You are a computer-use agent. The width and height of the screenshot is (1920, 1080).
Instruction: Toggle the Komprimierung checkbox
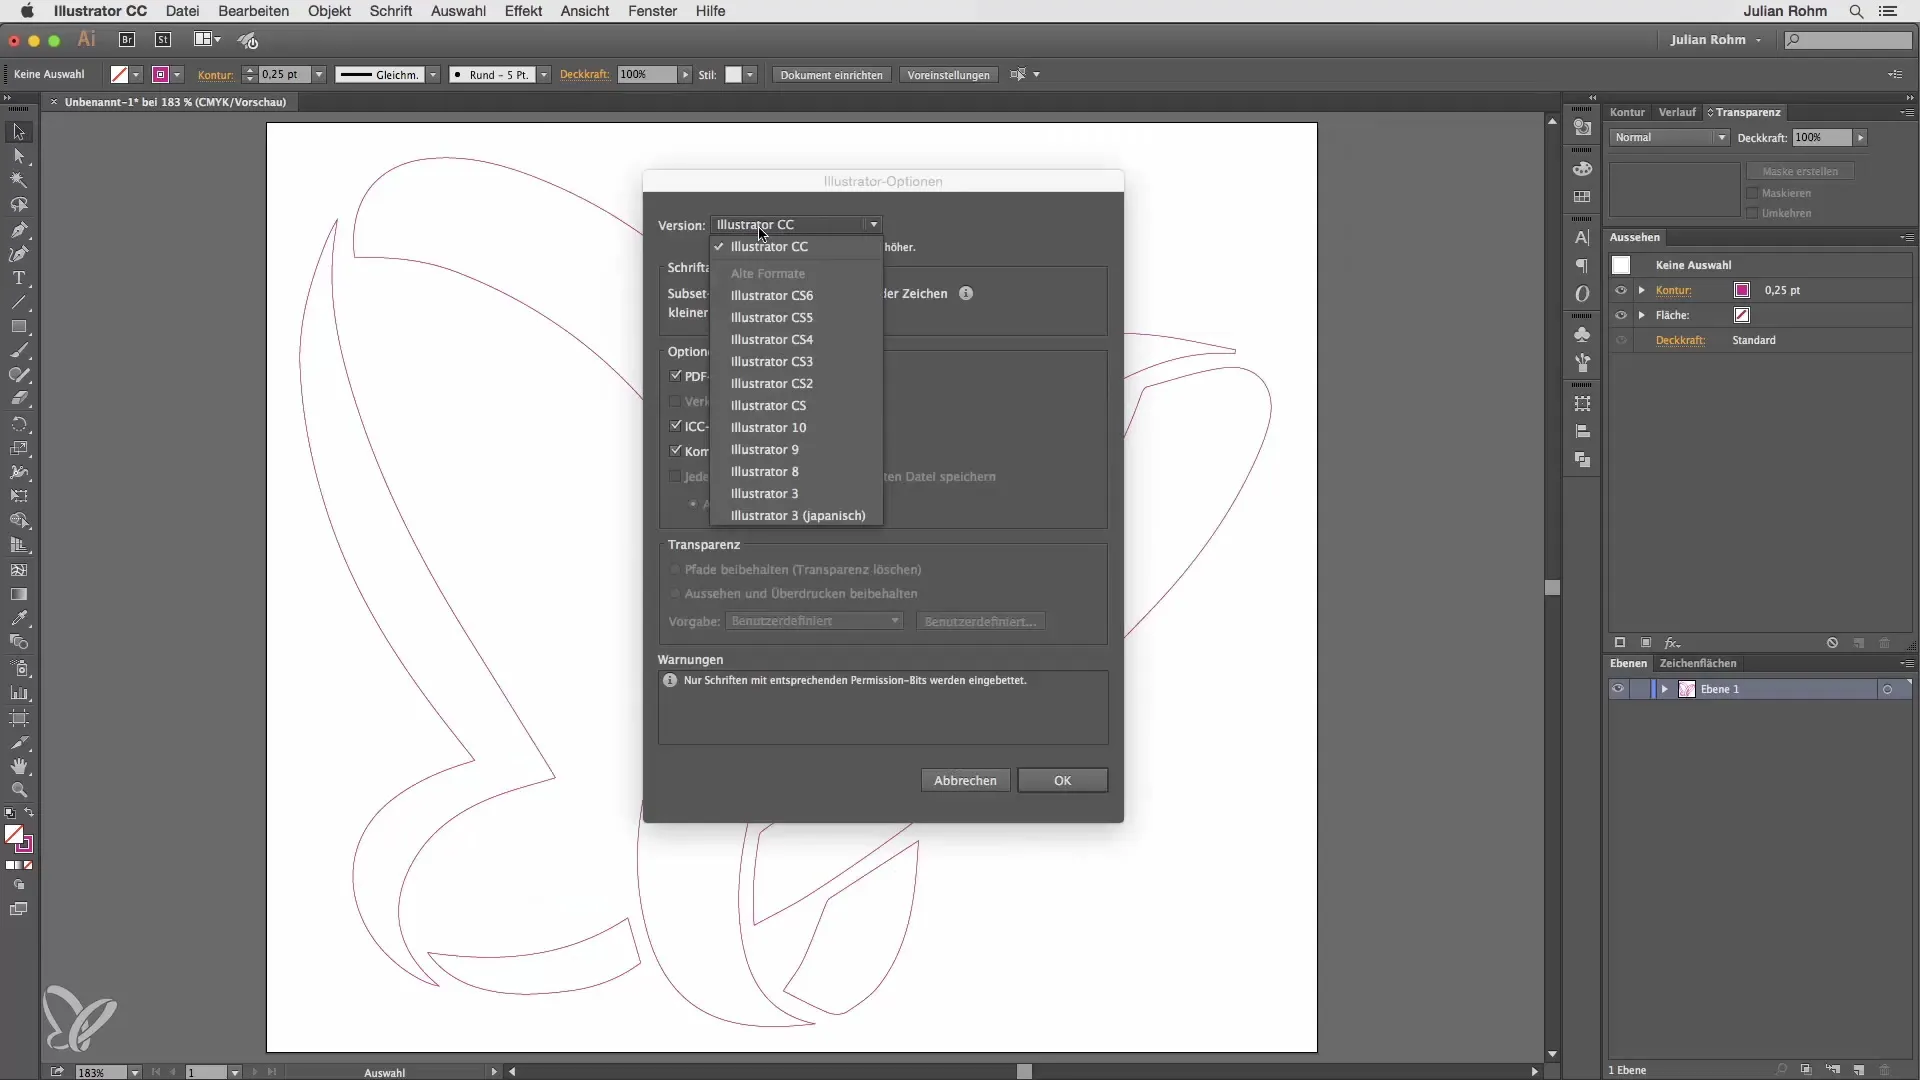coord(676,451)
